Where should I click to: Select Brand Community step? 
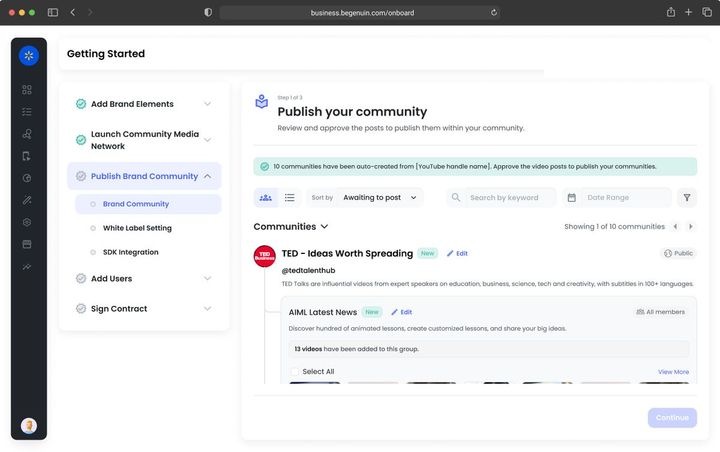(x=148, y=204)
